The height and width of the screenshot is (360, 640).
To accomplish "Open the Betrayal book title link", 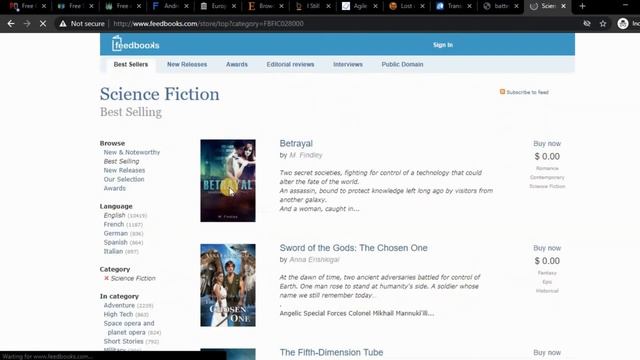I will [296, 143].
